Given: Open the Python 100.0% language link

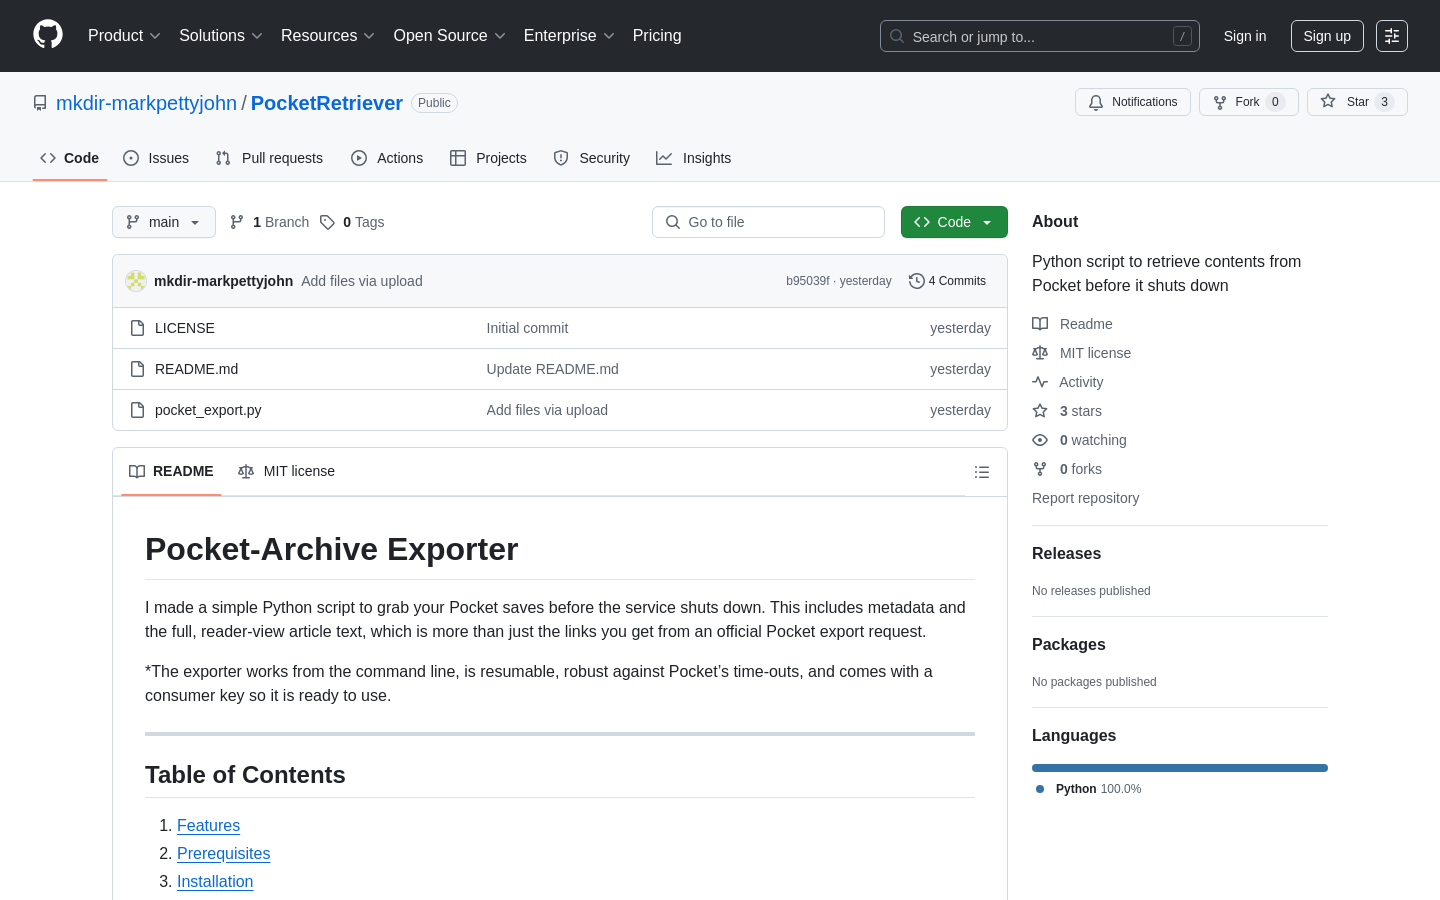Looking at the screenshot, I should click(1089, 789).
